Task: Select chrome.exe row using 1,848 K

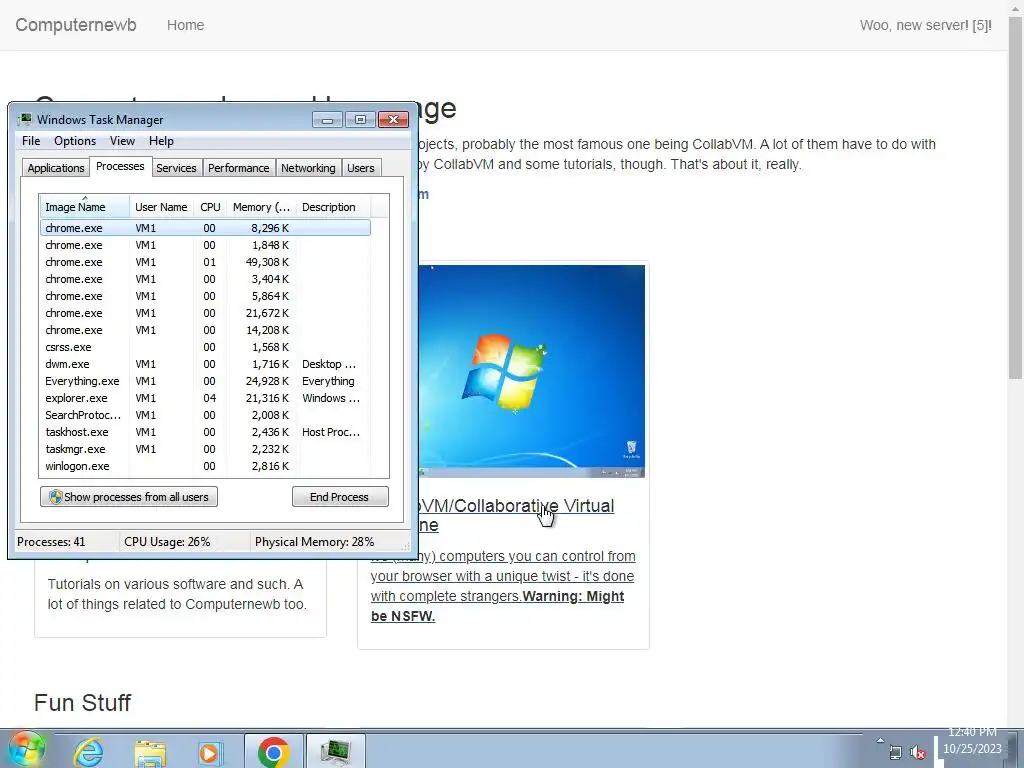Action: pos(205,245)
